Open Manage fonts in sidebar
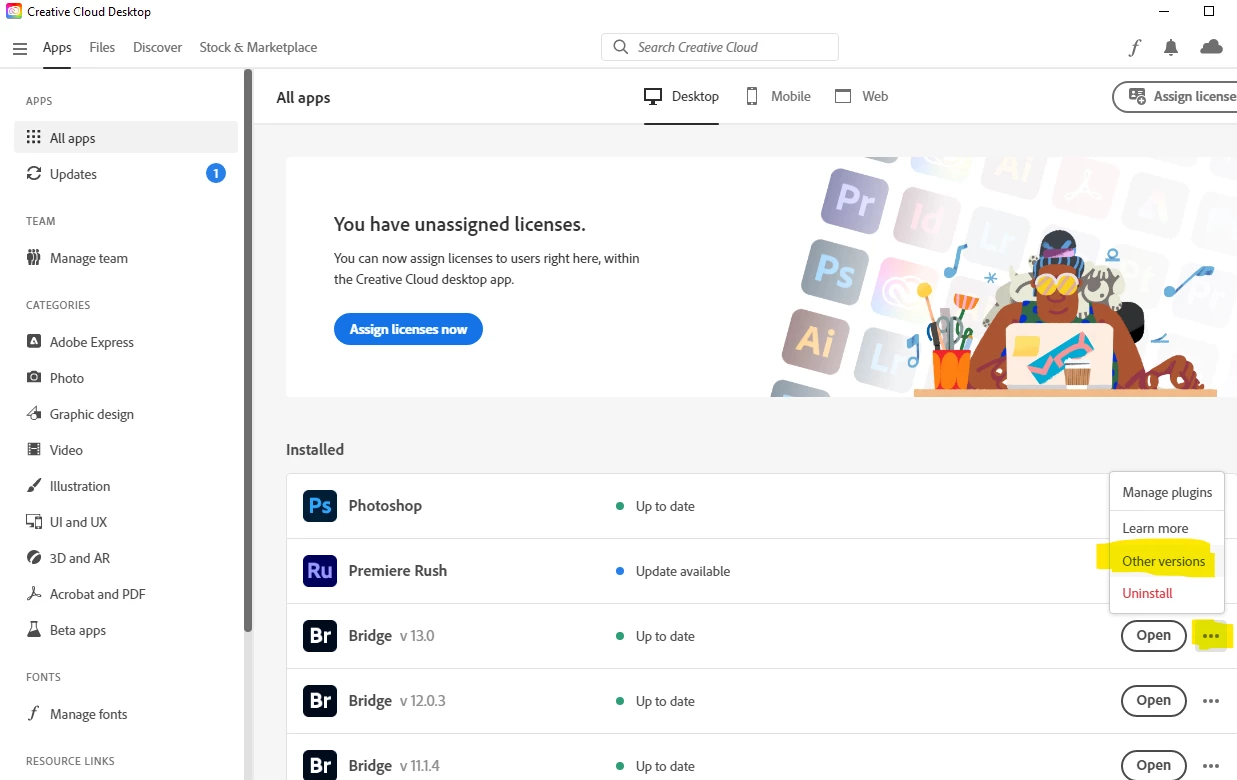Image resolution: width=1237 pixels, height=780 pixels. click(x=126, y=714)
